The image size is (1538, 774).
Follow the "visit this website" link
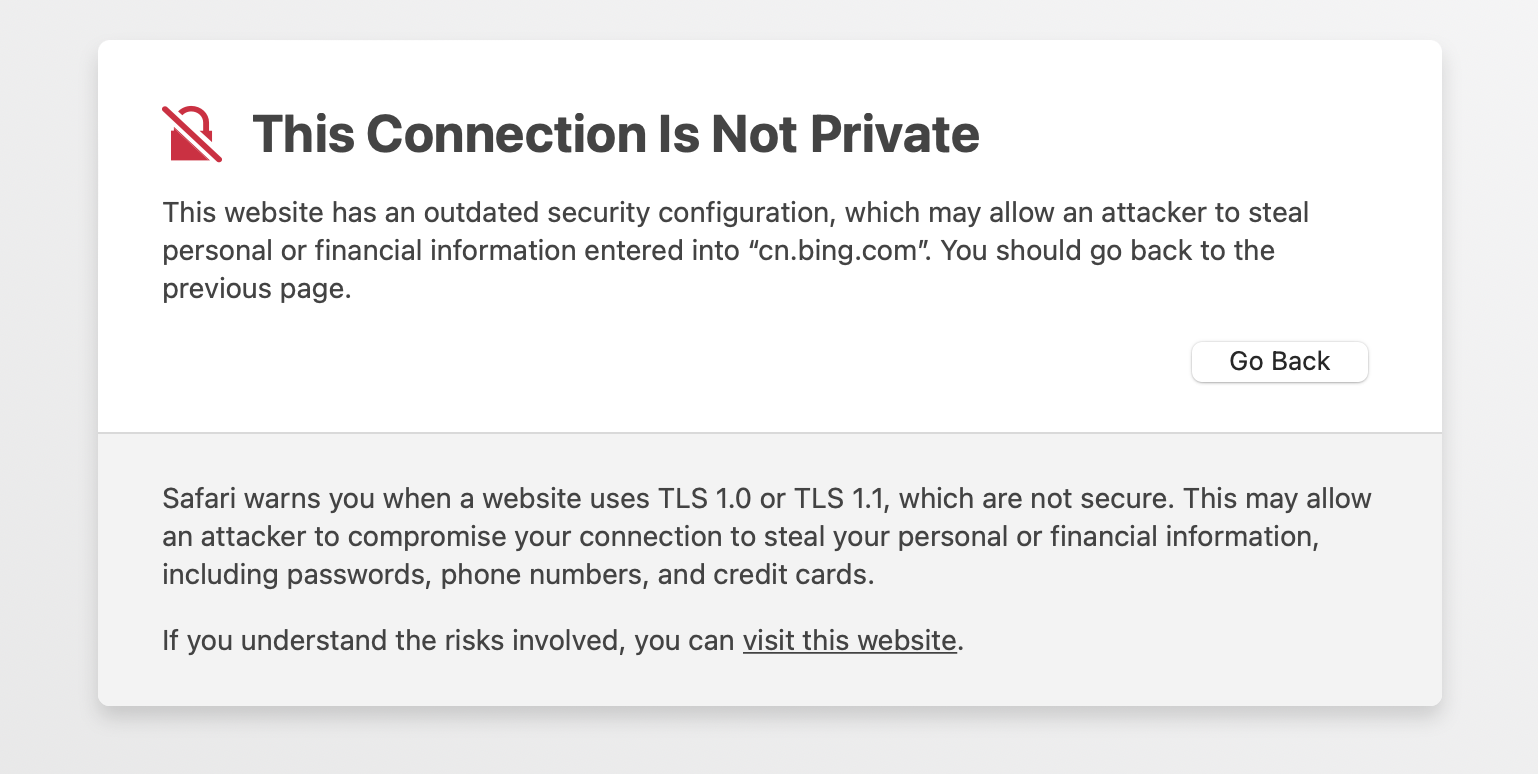[x=849, y=640]
